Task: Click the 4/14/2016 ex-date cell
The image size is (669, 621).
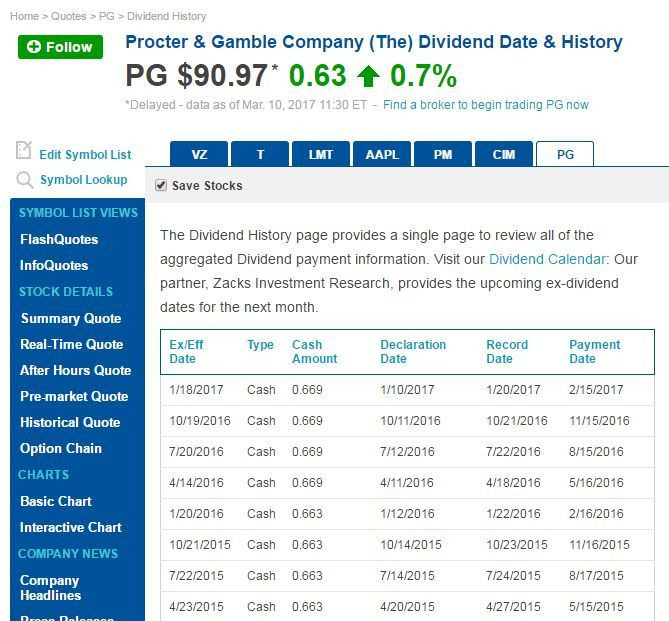Action: click(x=196, y=483)
